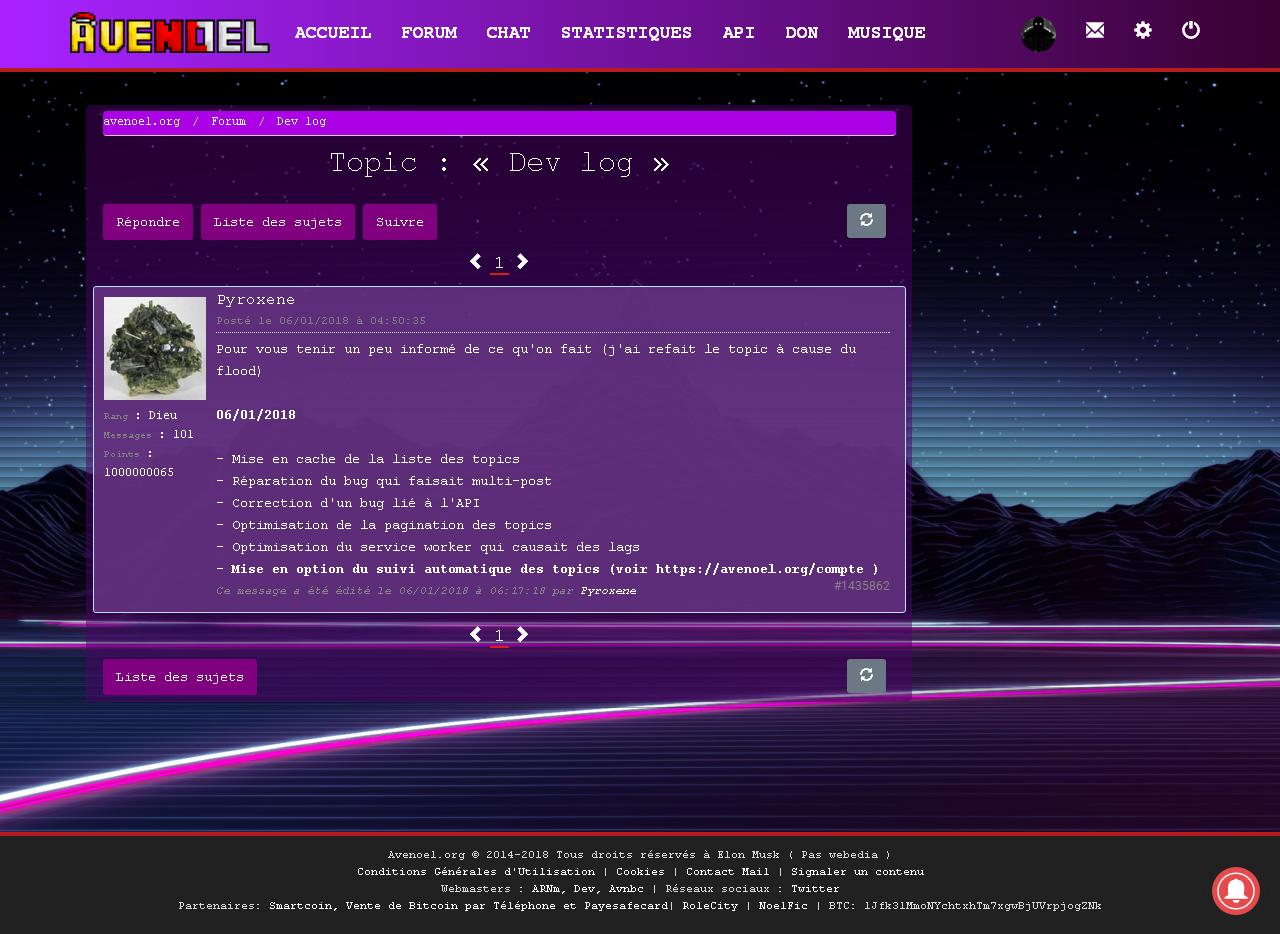Open Twitter footer link

[x=815, y=889]
